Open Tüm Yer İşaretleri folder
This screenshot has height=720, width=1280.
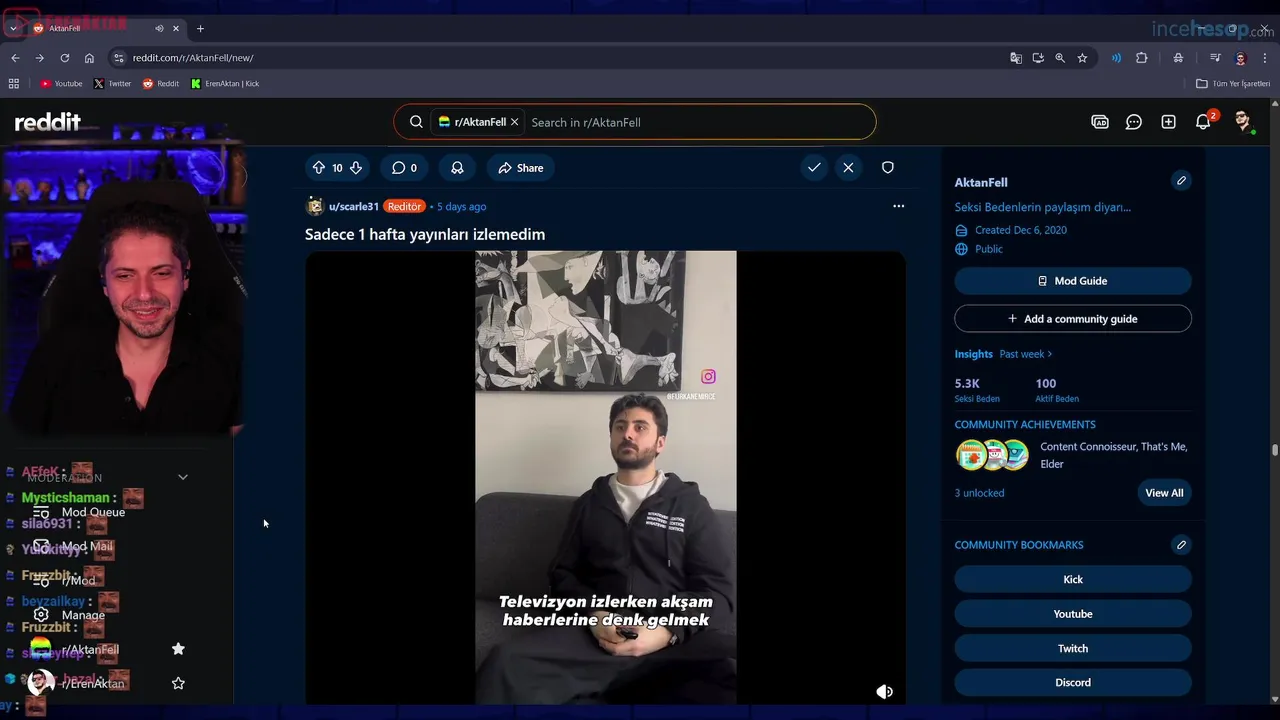[1233, 84]
